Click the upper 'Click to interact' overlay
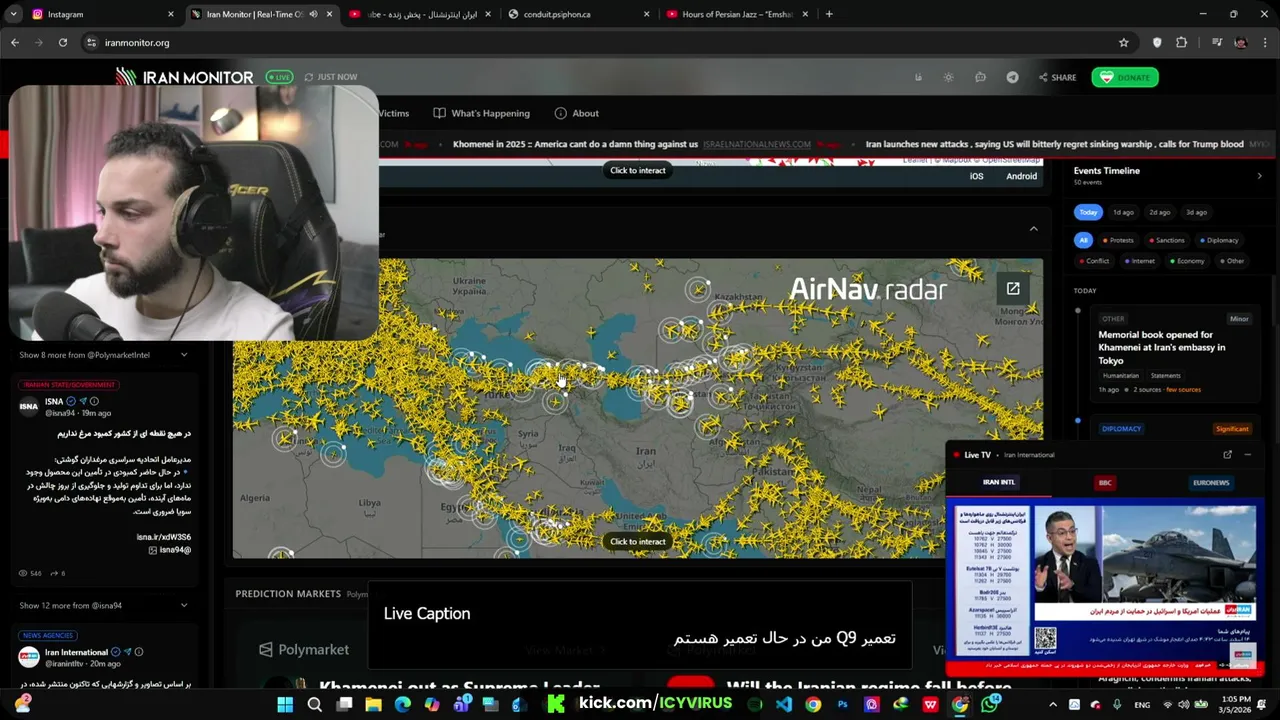The image size is (1280, 720). pyautogui.click(x=638, y=170)
